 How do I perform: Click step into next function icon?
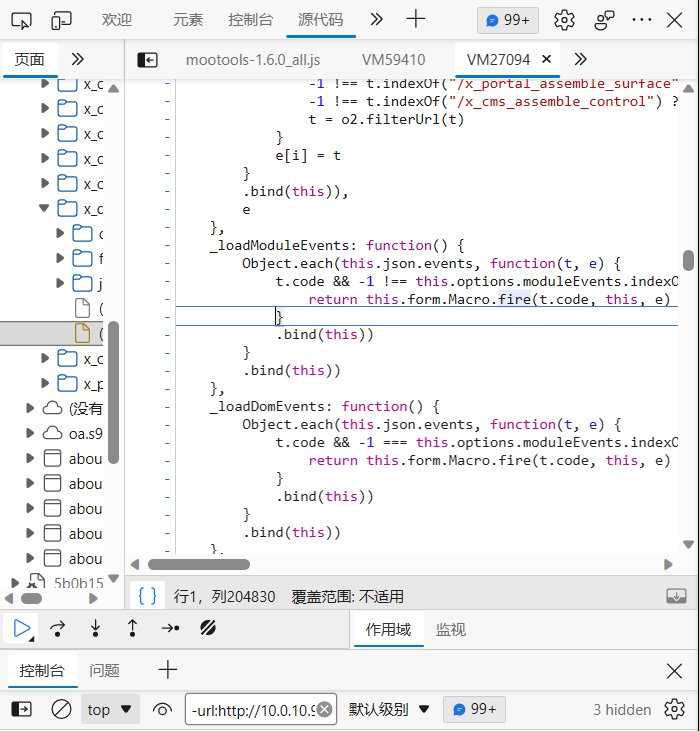tap(95, 628)
